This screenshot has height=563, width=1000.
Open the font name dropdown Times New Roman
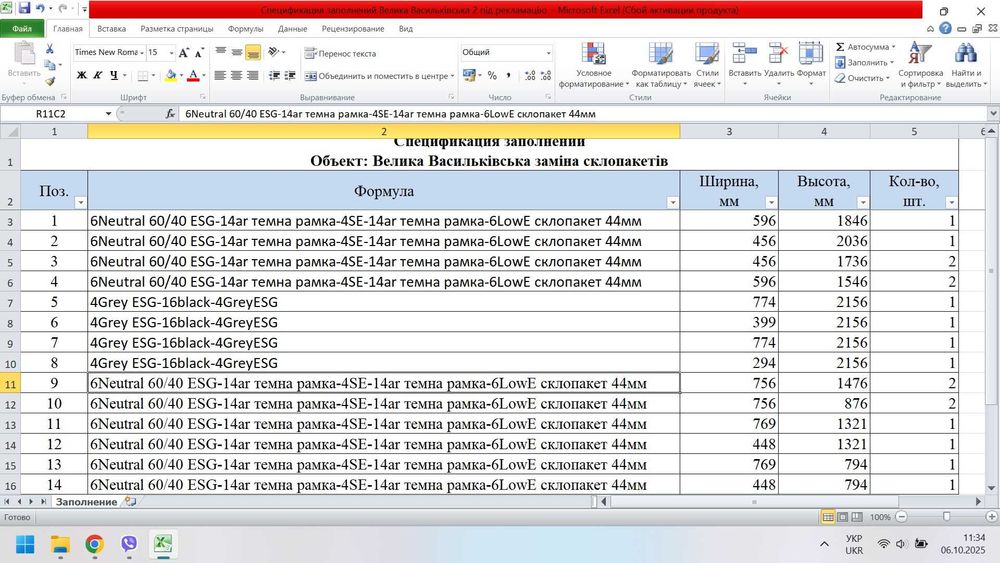point(140,52)
